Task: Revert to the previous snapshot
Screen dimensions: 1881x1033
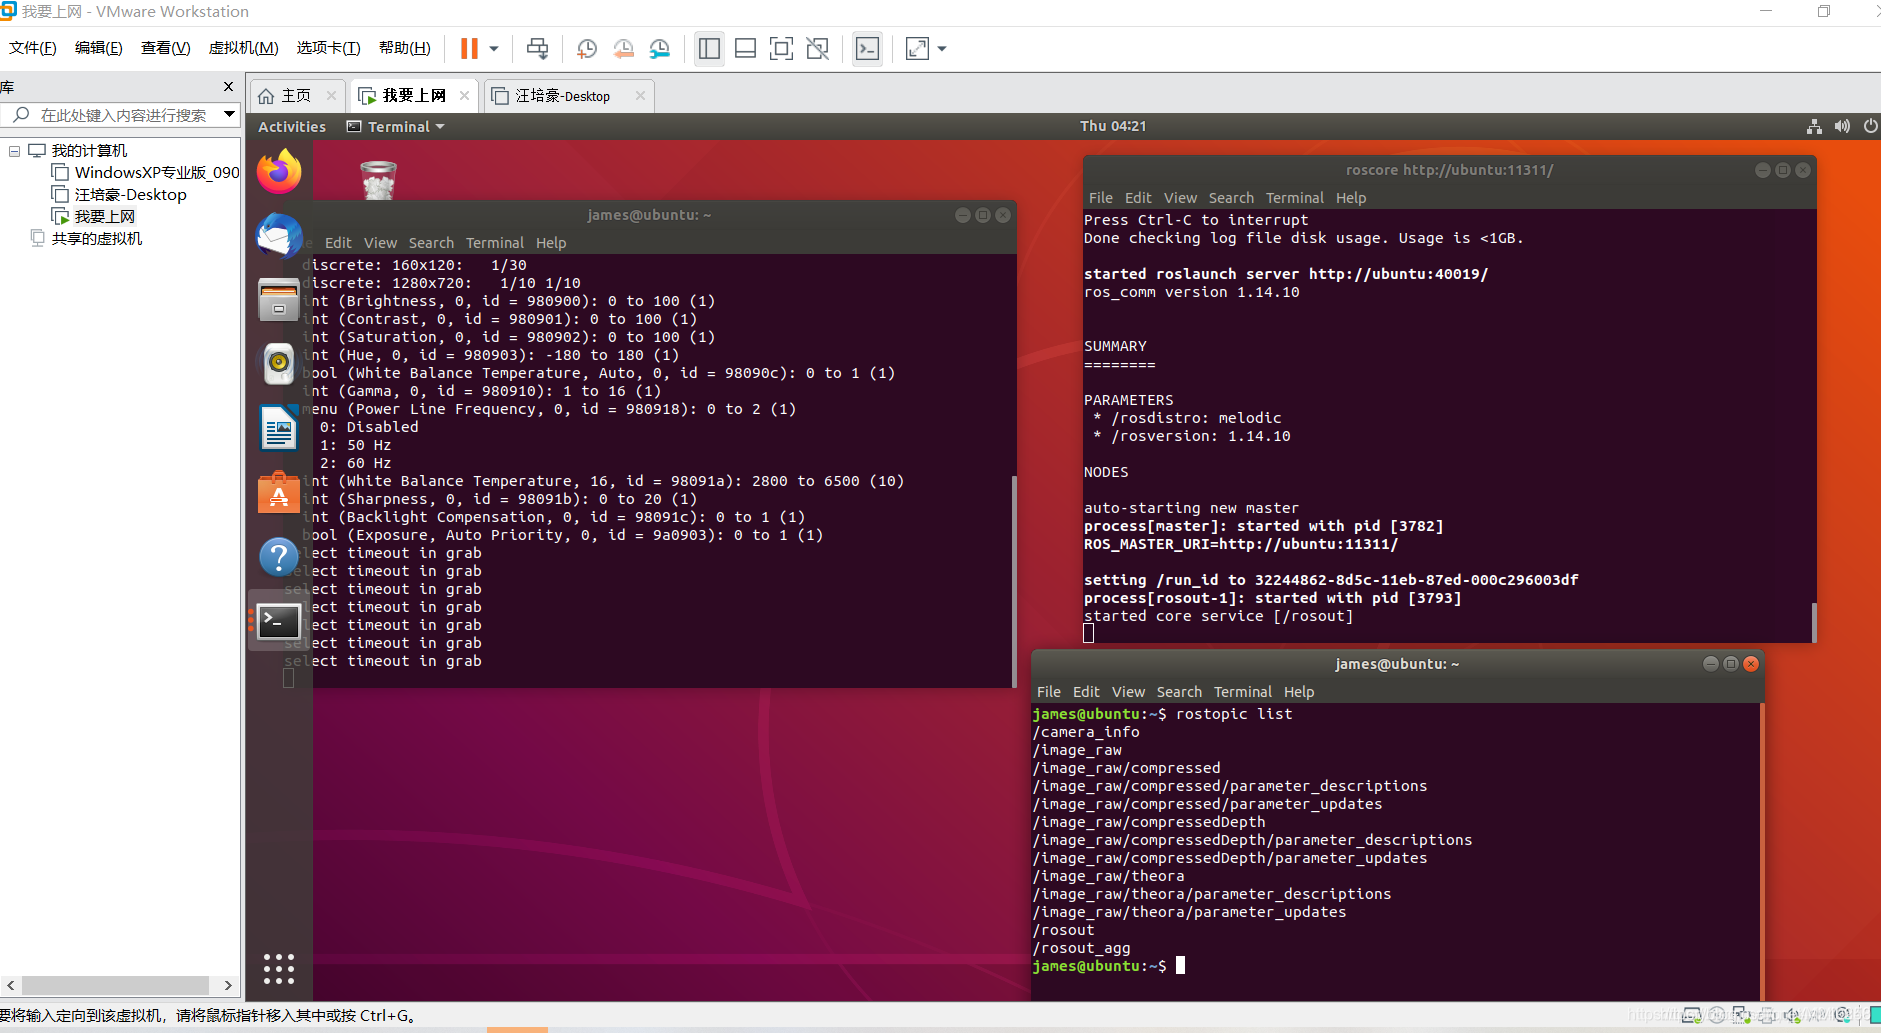Action: point(623,48)
